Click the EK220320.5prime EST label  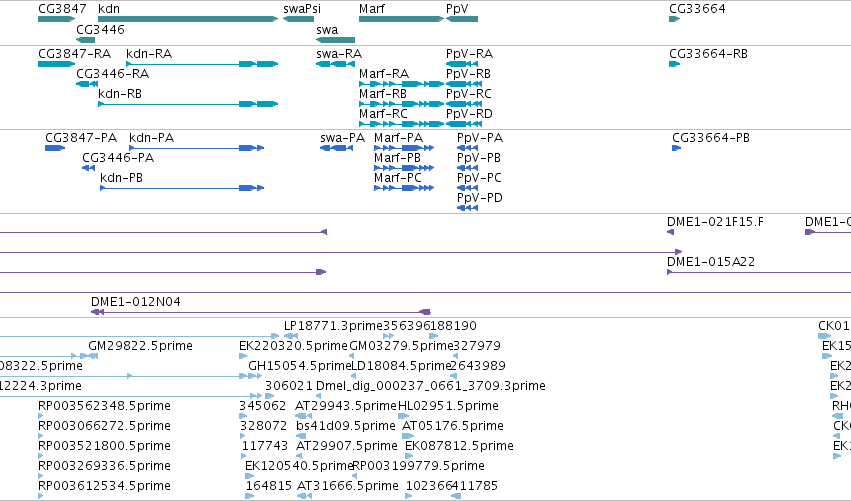[x=293, y=346]
